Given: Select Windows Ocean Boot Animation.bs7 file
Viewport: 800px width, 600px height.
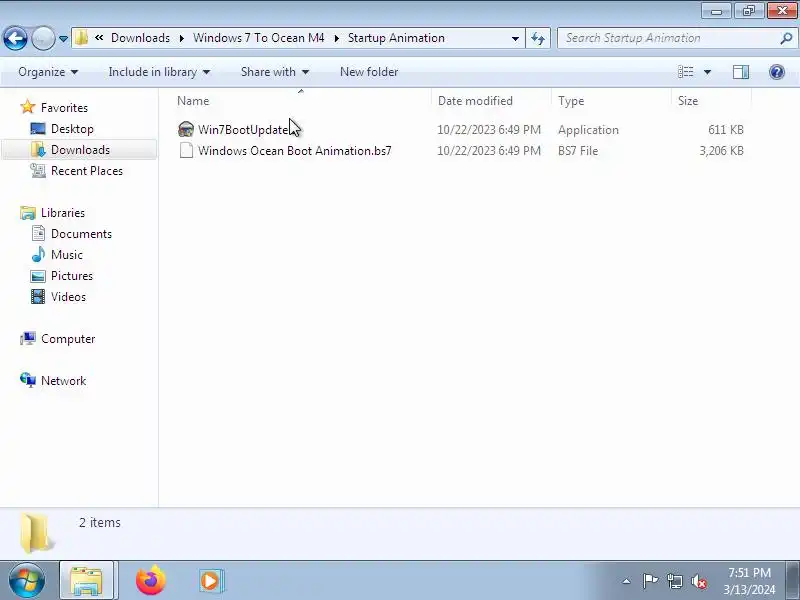Looking at the screenshot, I should tap(294, 151).
